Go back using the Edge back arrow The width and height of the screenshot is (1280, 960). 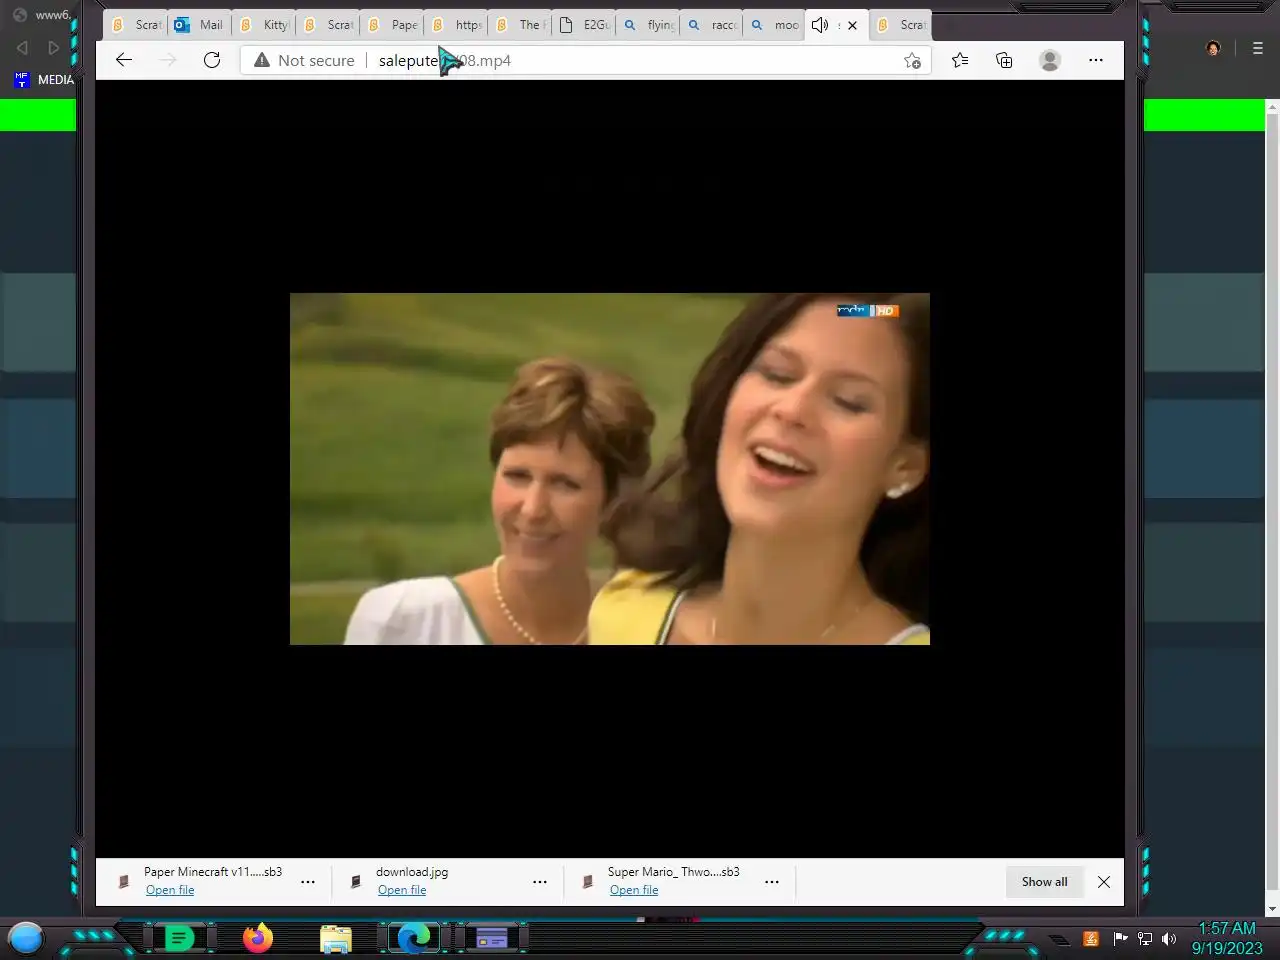click(x=124, y=60)
